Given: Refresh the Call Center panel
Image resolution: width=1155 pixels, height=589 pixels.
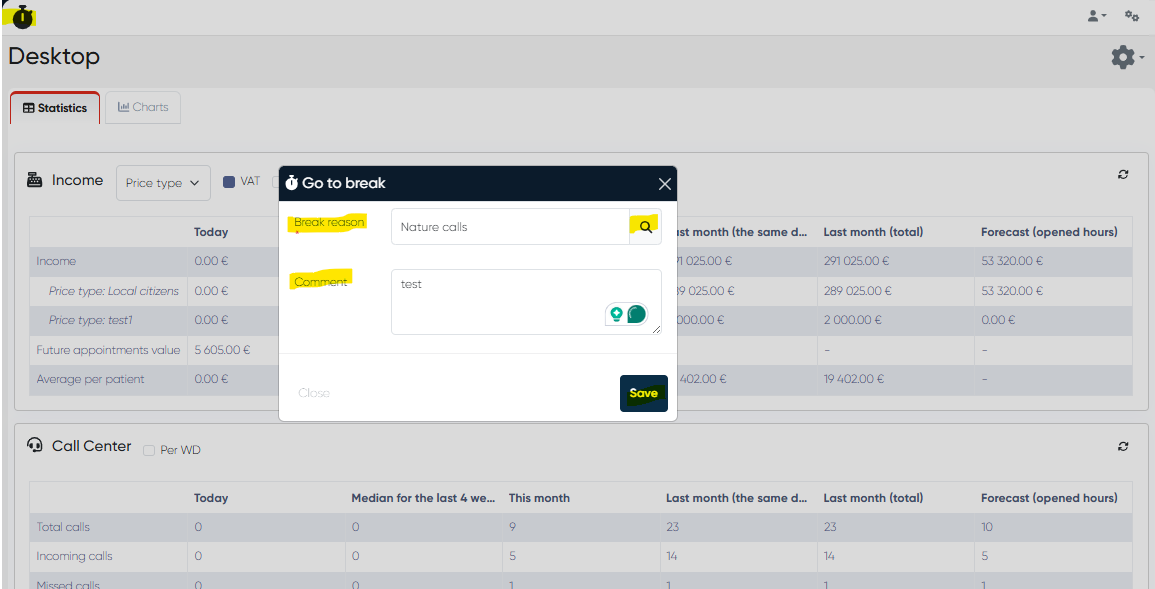Looking at the screenshot, I should (1123, 446).
